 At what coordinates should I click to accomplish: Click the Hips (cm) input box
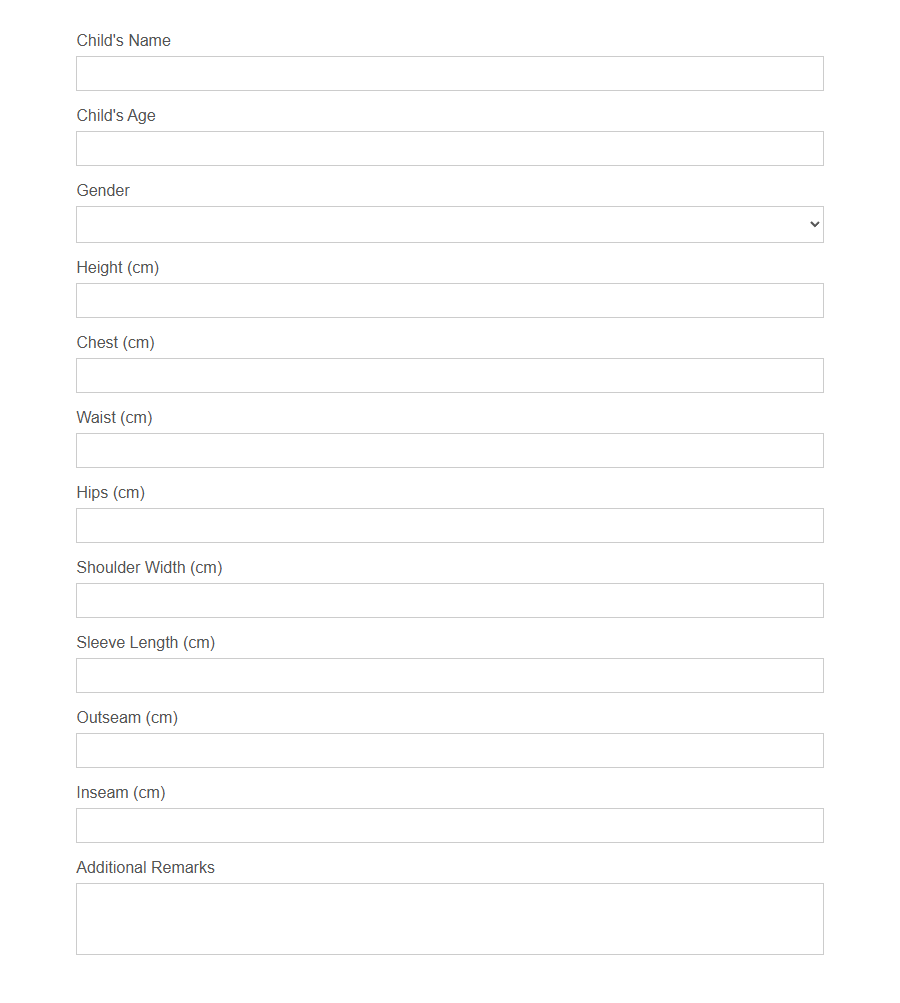(450, 525)
